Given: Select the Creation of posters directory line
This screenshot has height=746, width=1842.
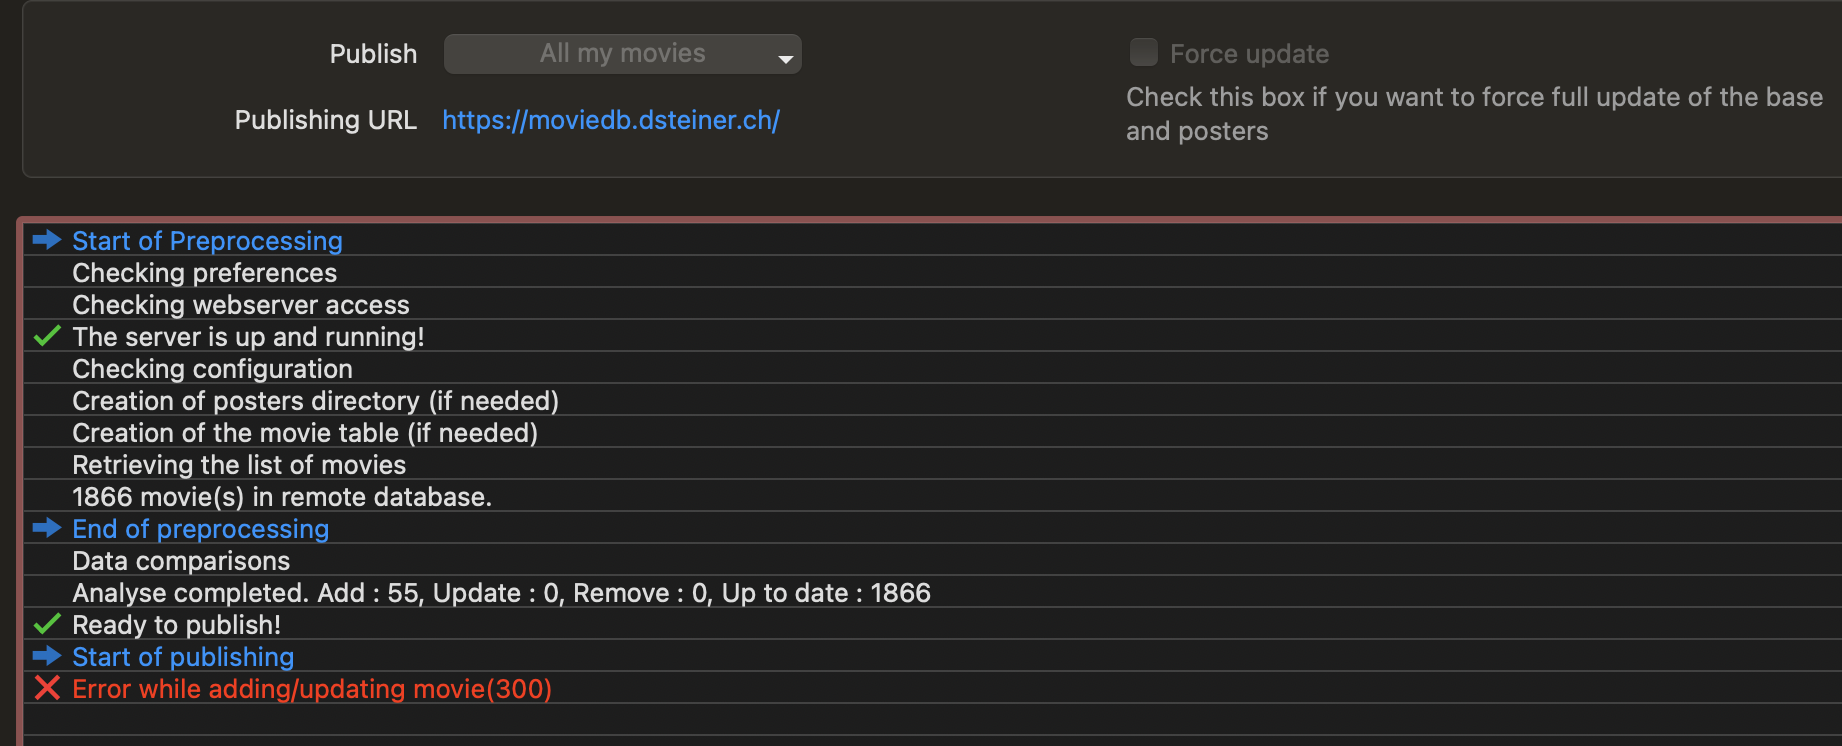Looking at the screenshot, I should pos(315,401).
